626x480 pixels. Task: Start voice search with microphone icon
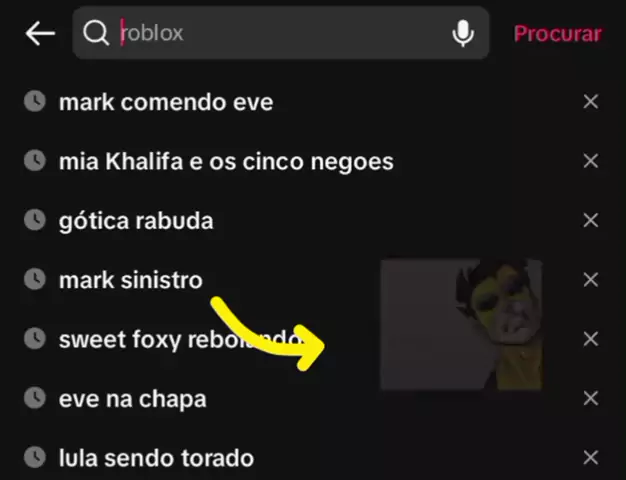[463, 33]
